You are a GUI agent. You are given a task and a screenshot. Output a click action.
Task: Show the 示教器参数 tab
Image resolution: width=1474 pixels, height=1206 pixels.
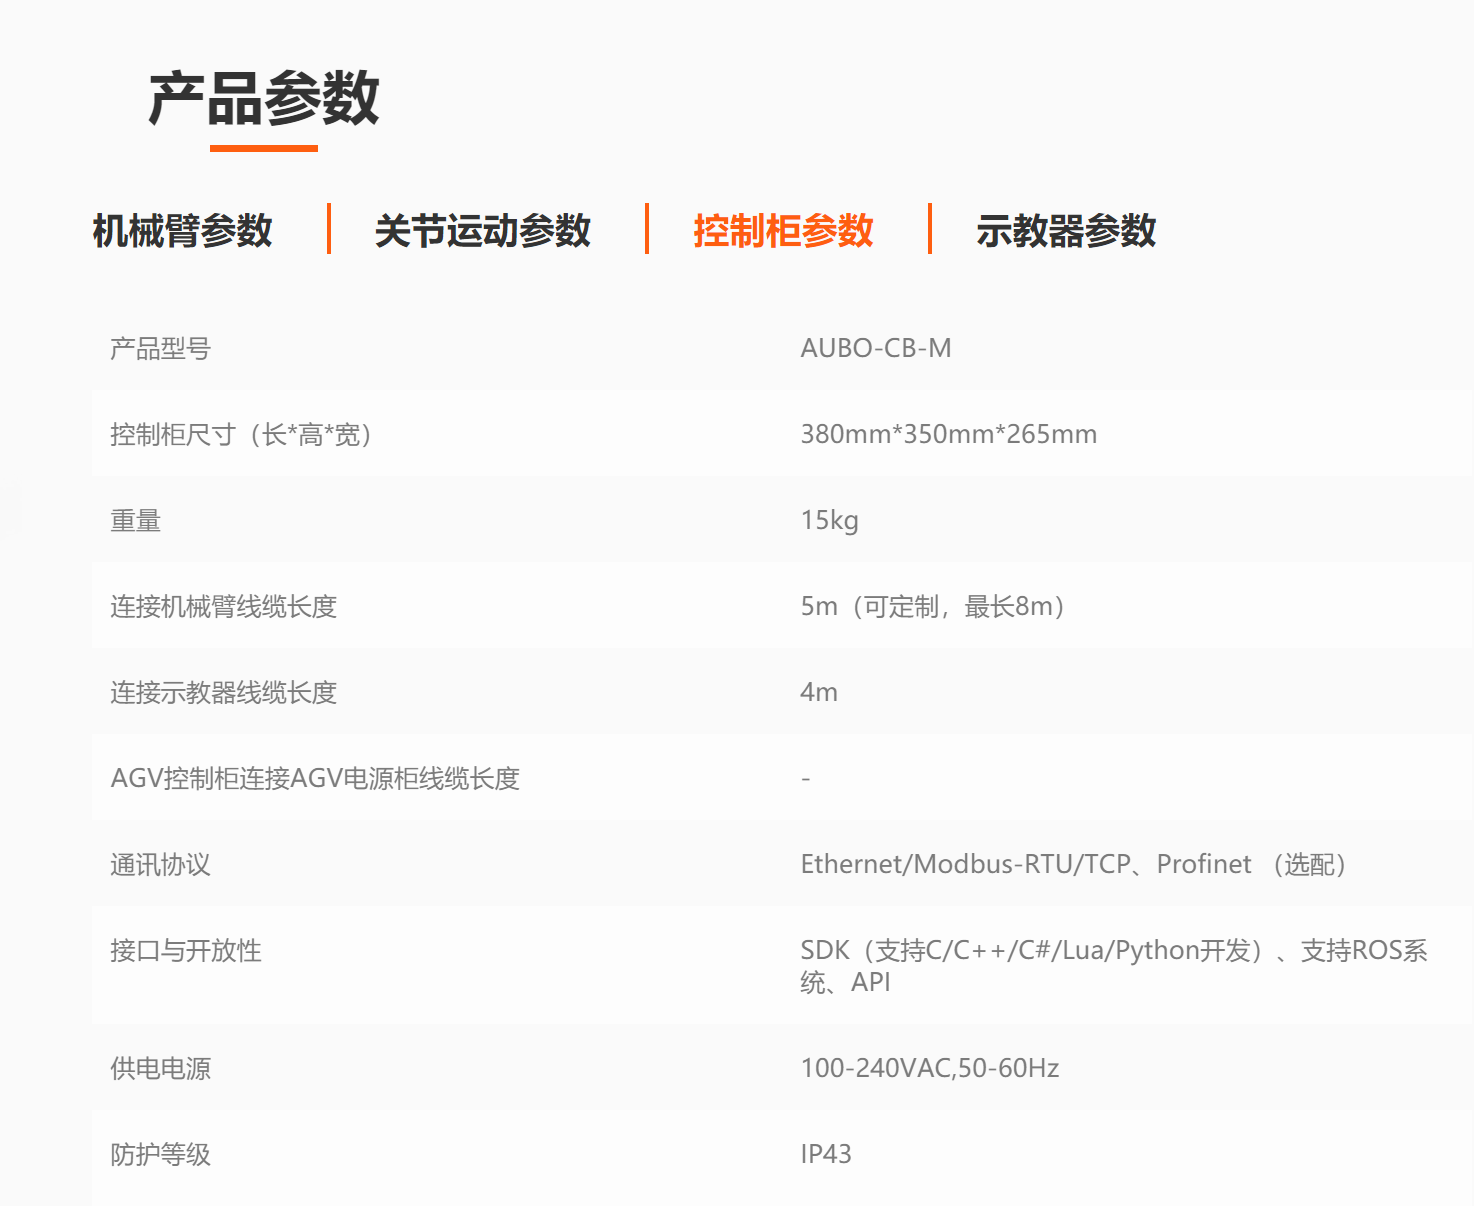pyautogui.click(x=1065, y=230)
